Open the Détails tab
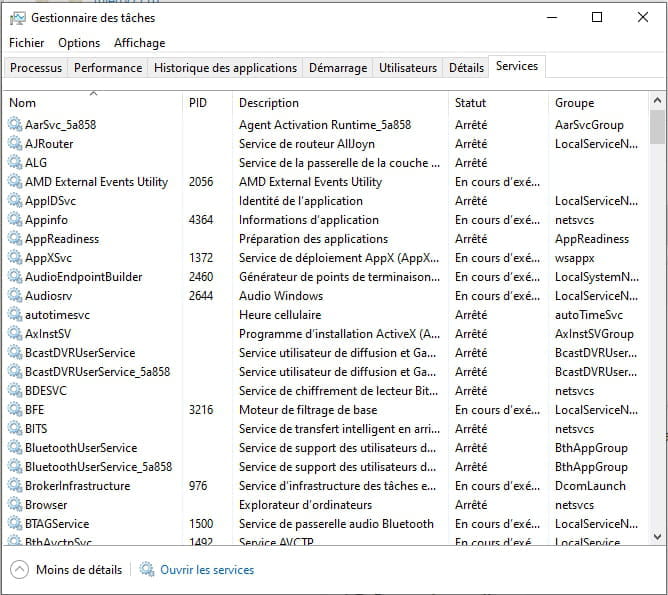 click(x=466, y=68)
